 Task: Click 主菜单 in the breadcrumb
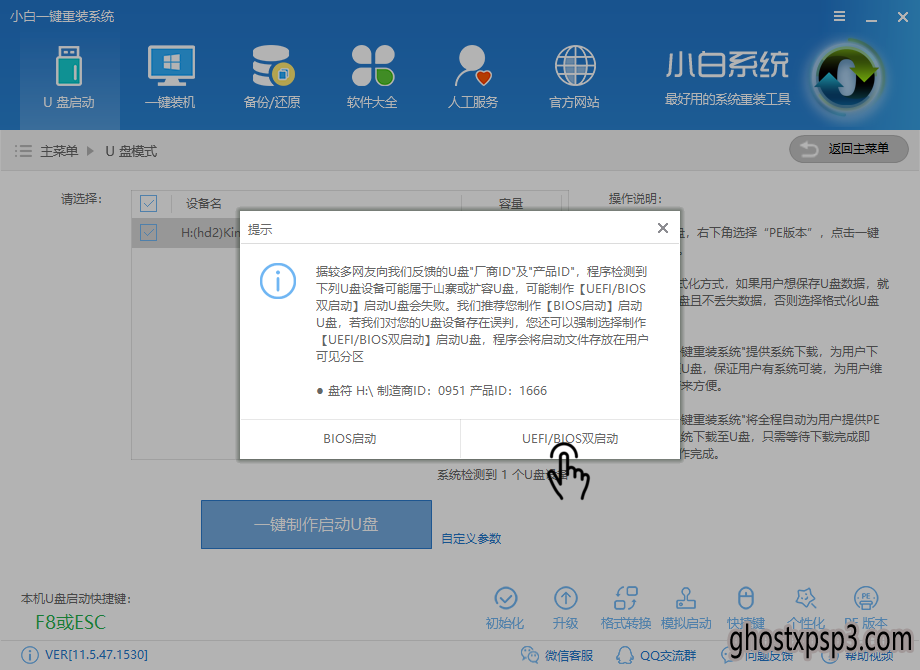pyautogui.click(x=58, y=151)
